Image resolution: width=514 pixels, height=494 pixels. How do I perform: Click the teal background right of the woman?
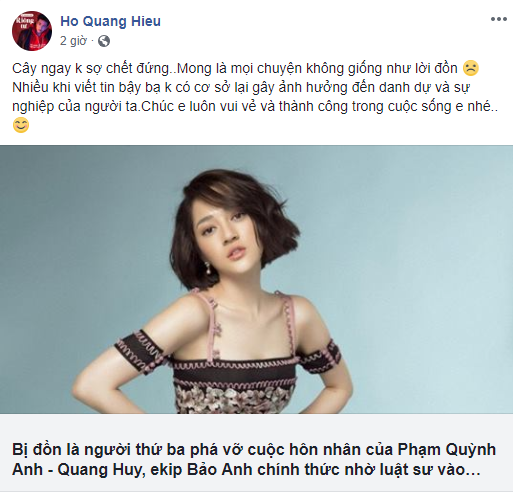pos(417,267)
